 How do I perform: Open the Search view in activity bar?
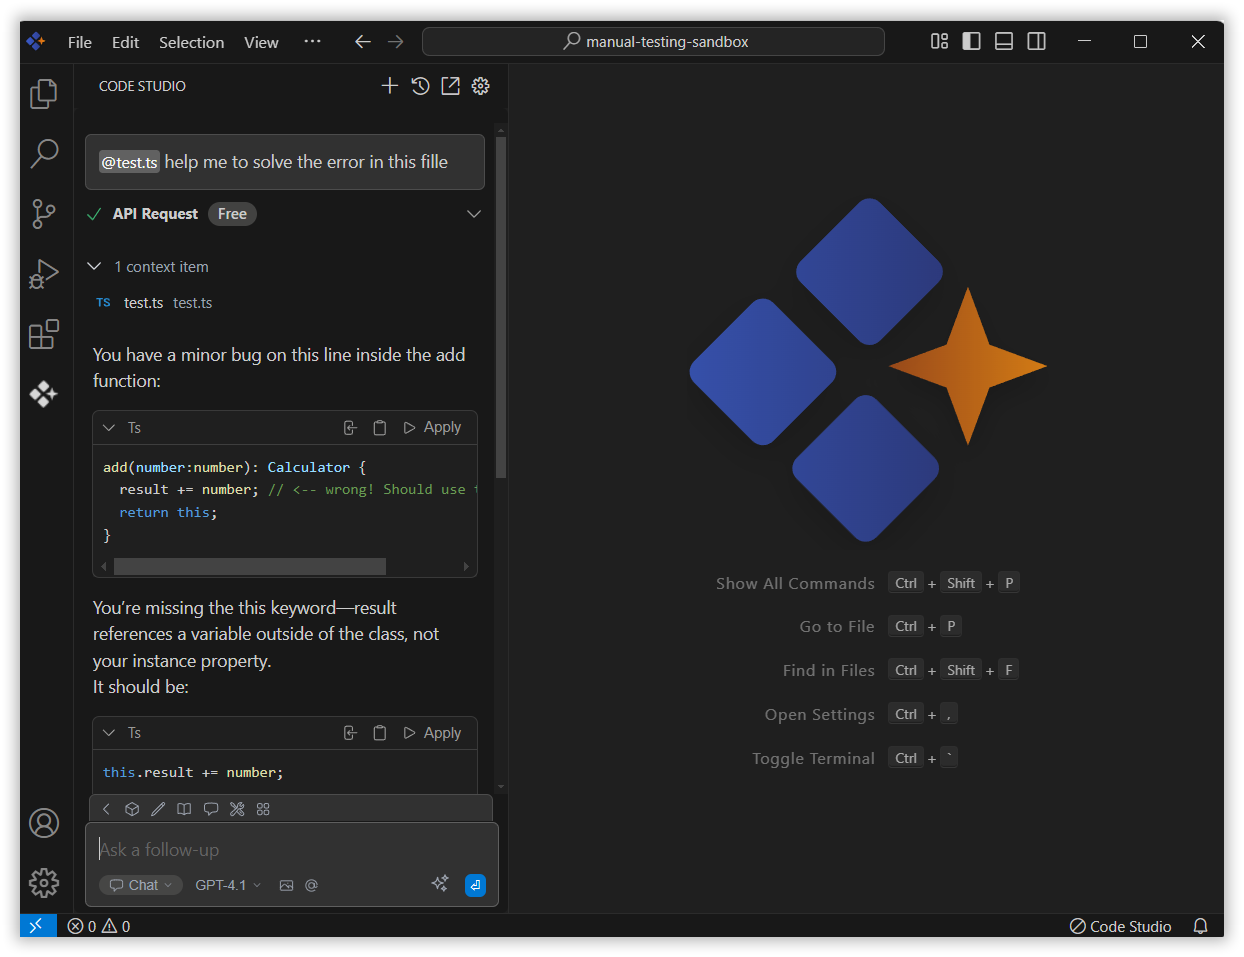[43, 153]
